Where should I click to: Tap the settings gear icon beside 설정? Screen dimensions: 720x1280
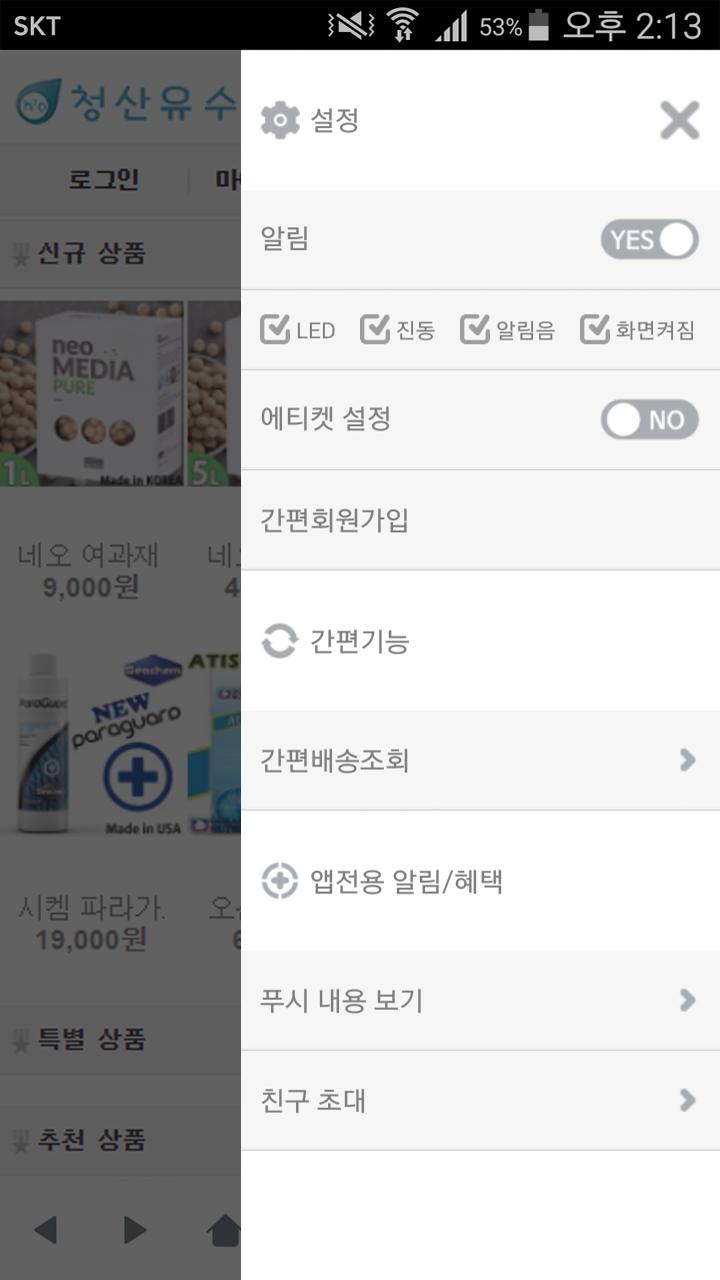[280, 121]
